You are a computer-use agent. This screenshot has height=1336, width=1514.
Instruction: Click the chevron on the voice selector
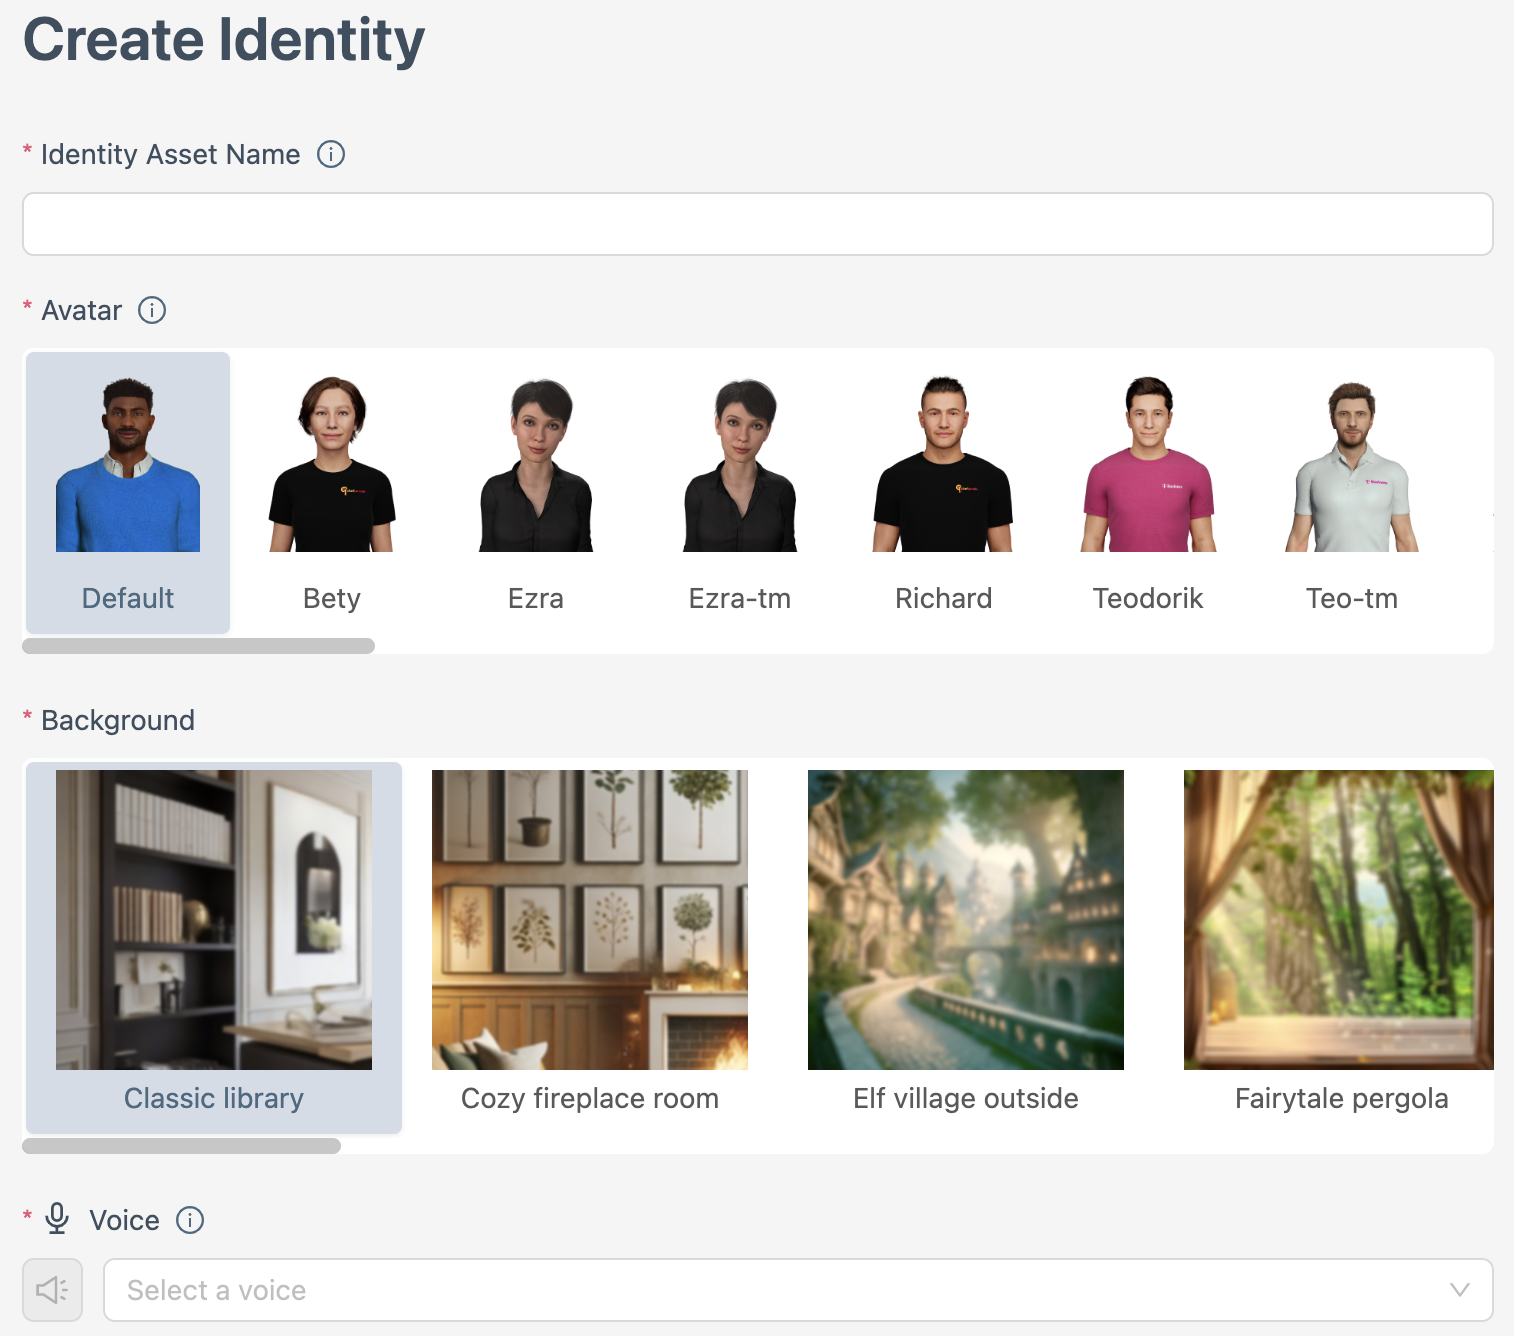pyautogui.click(x=1458, y=1290)
